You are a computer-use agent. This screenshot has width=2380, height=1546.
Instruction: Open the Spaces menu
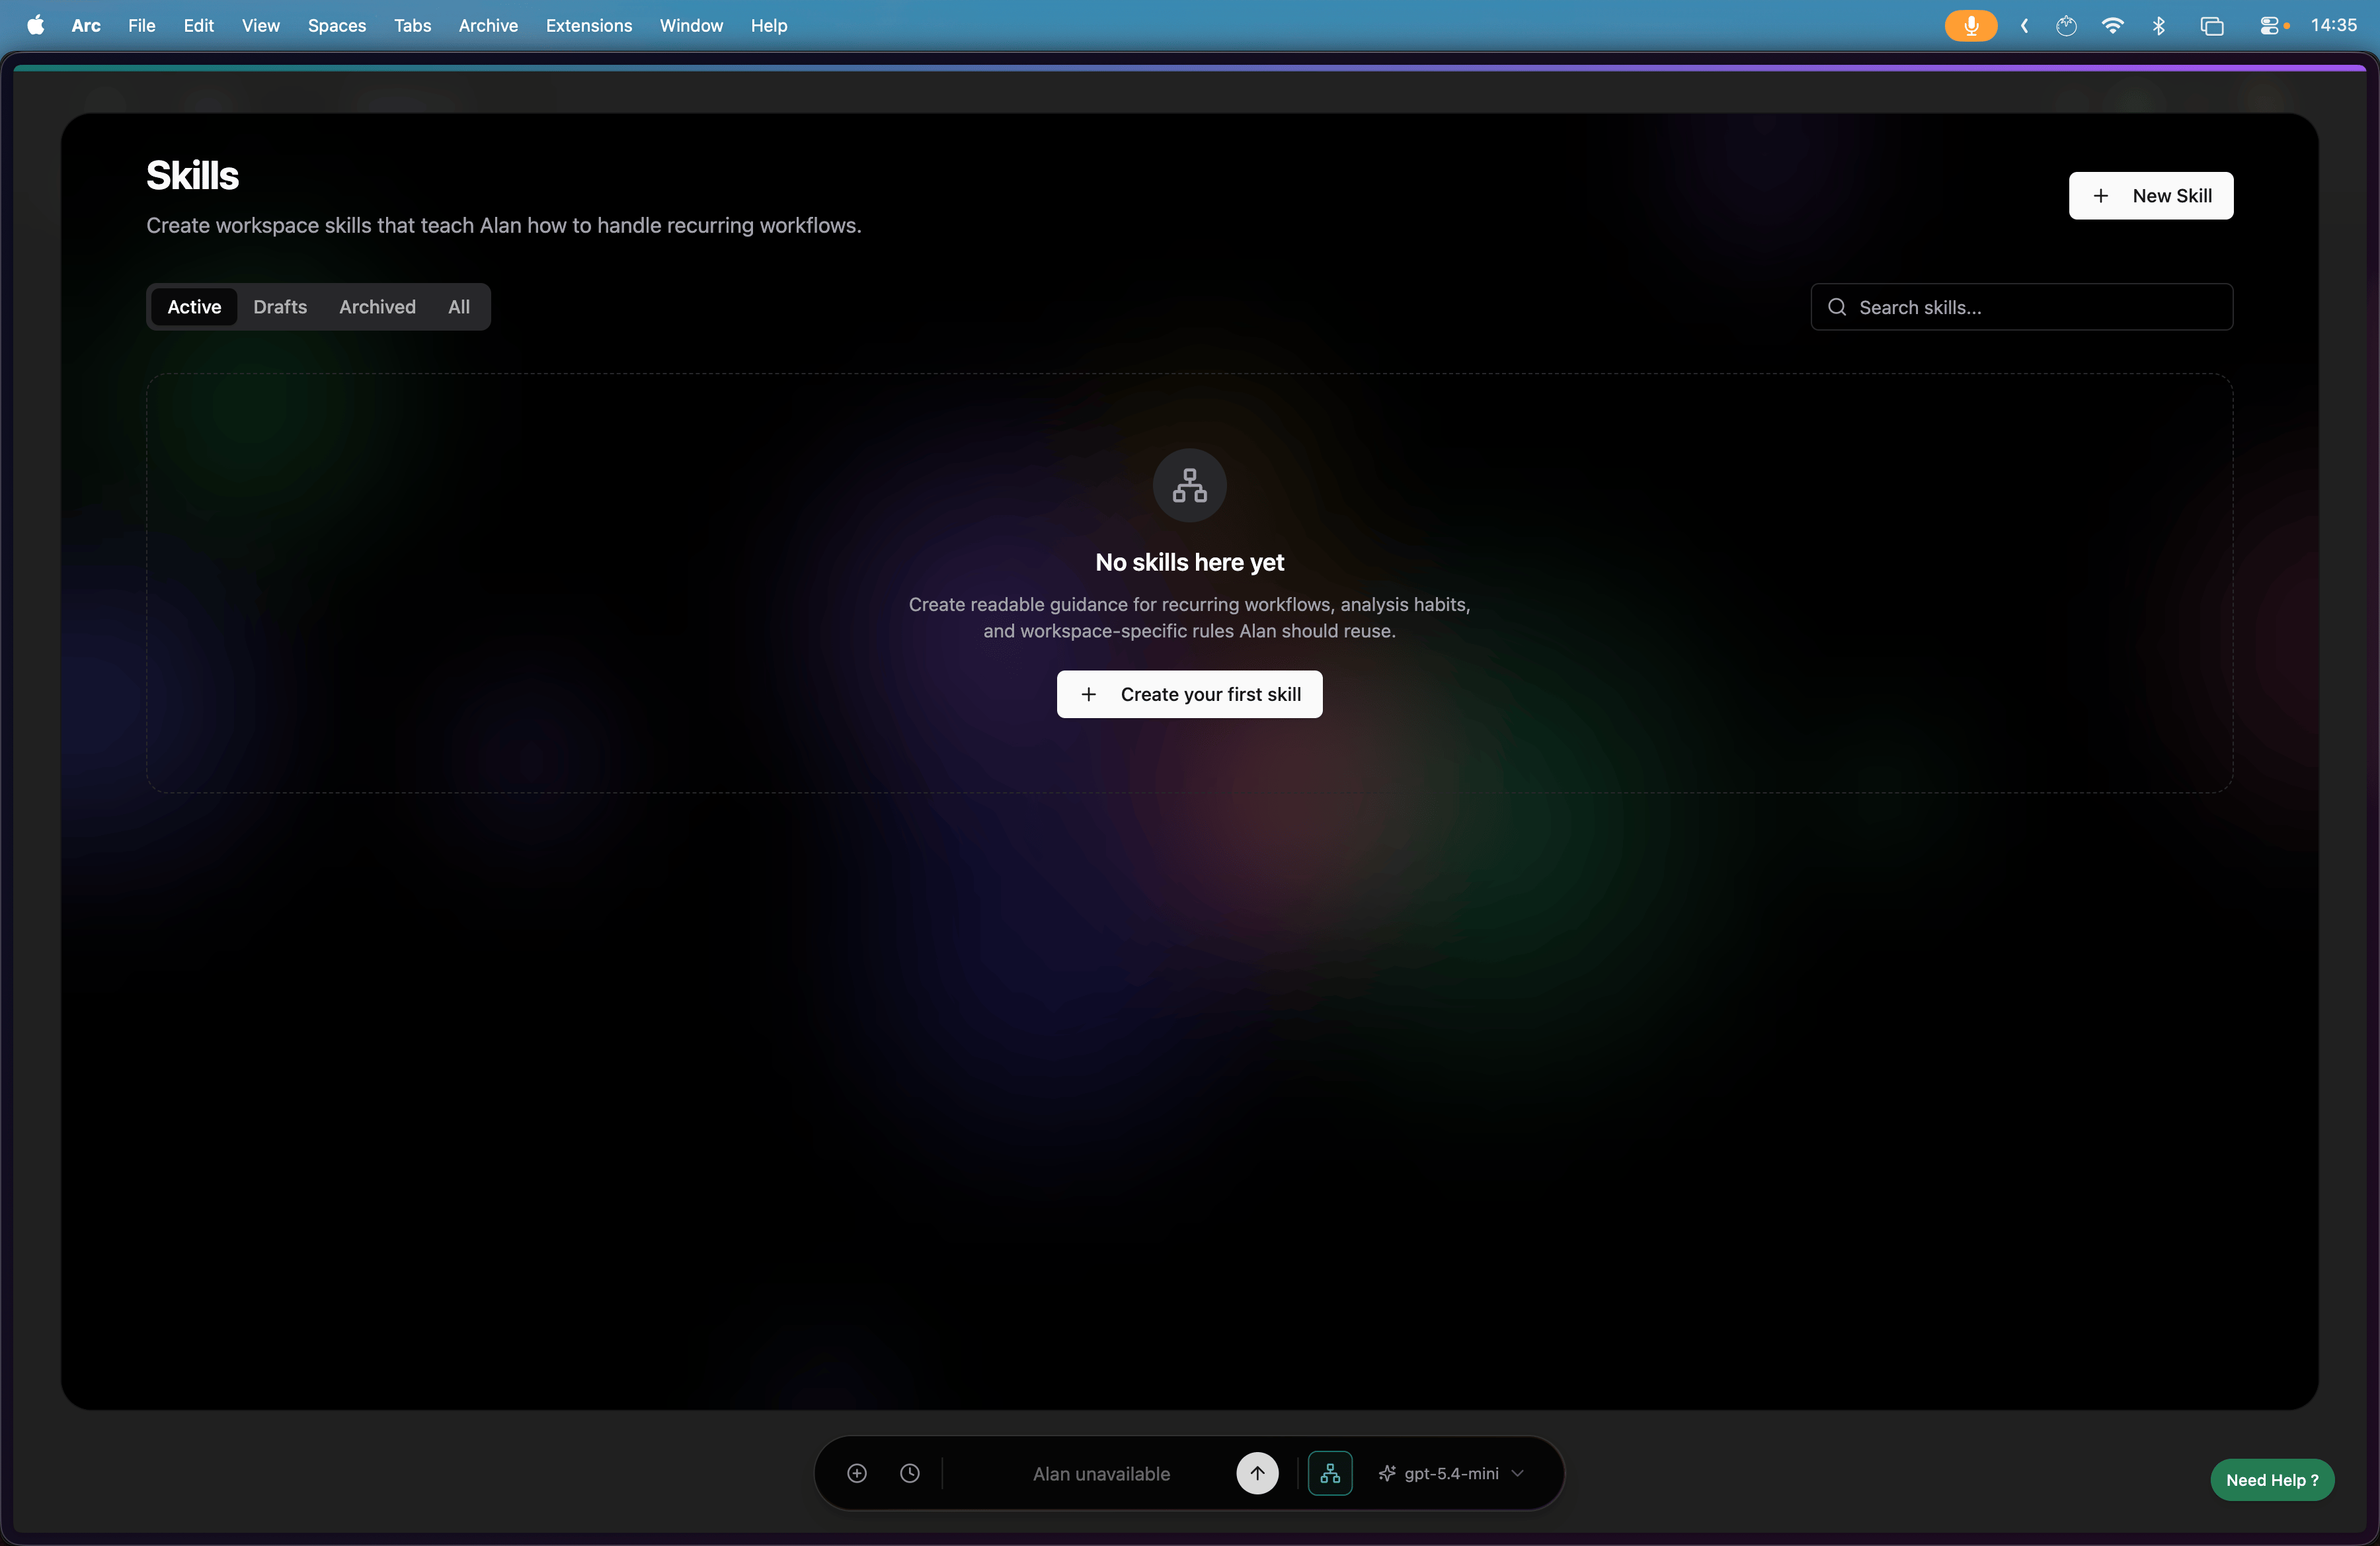(337, 25)
